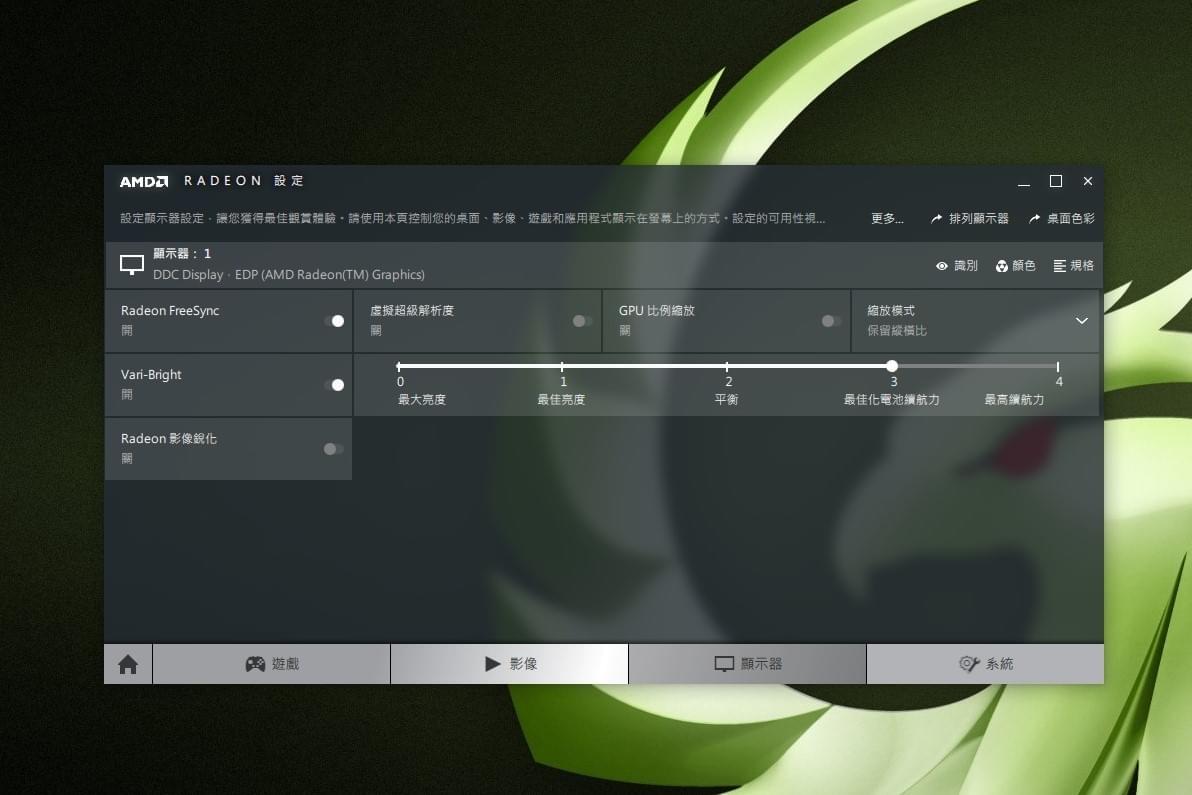Image resolution: width=1192 pixels, height=795 pixels.
Task: Toggle Vari-Bright switch
Action: click(334, 385)
